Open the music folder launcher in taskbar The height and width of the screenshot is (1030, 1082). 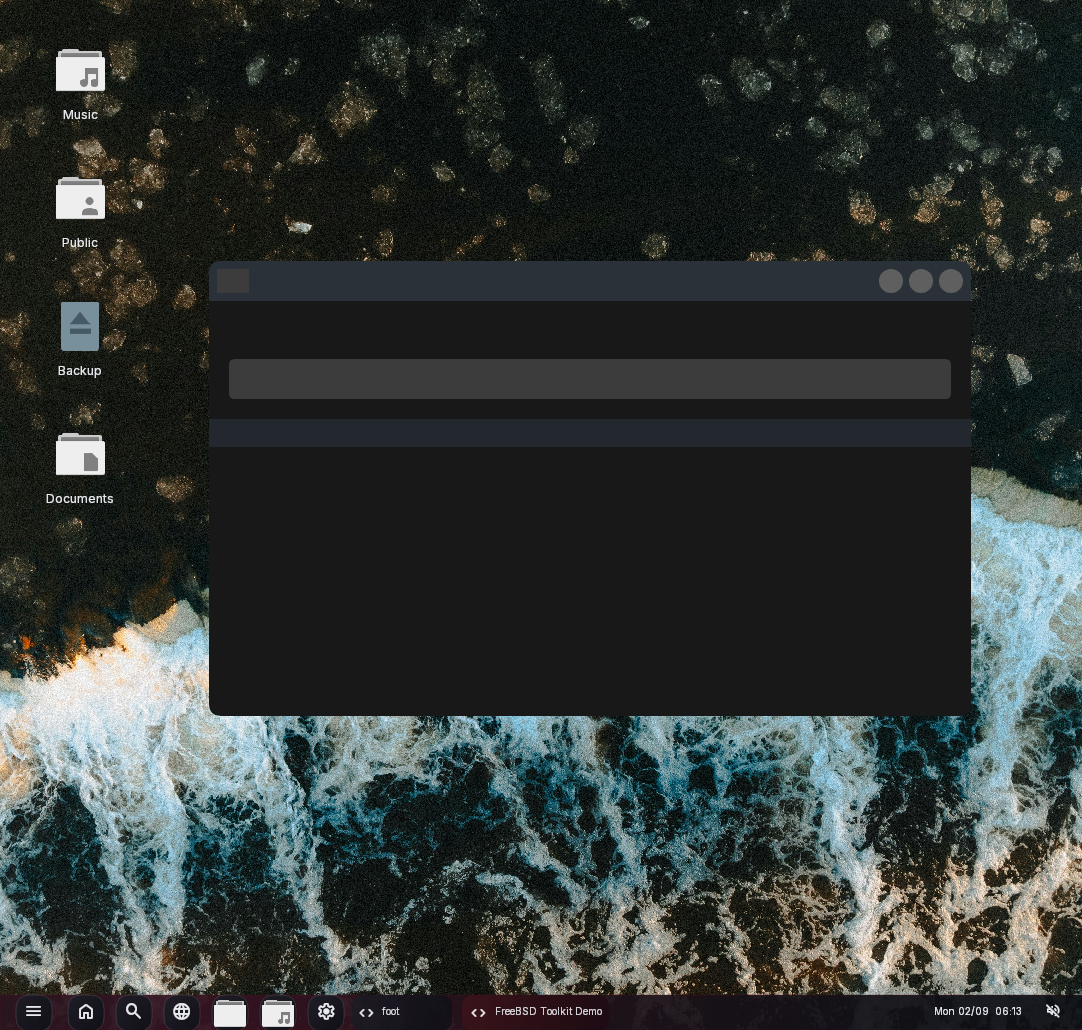click(278, 1013)
